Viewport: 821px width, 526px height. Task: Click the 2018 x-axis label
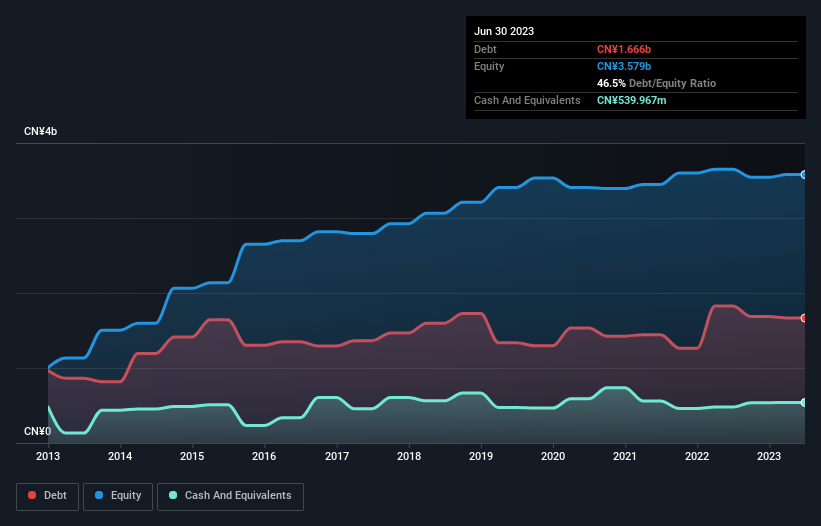409,456
